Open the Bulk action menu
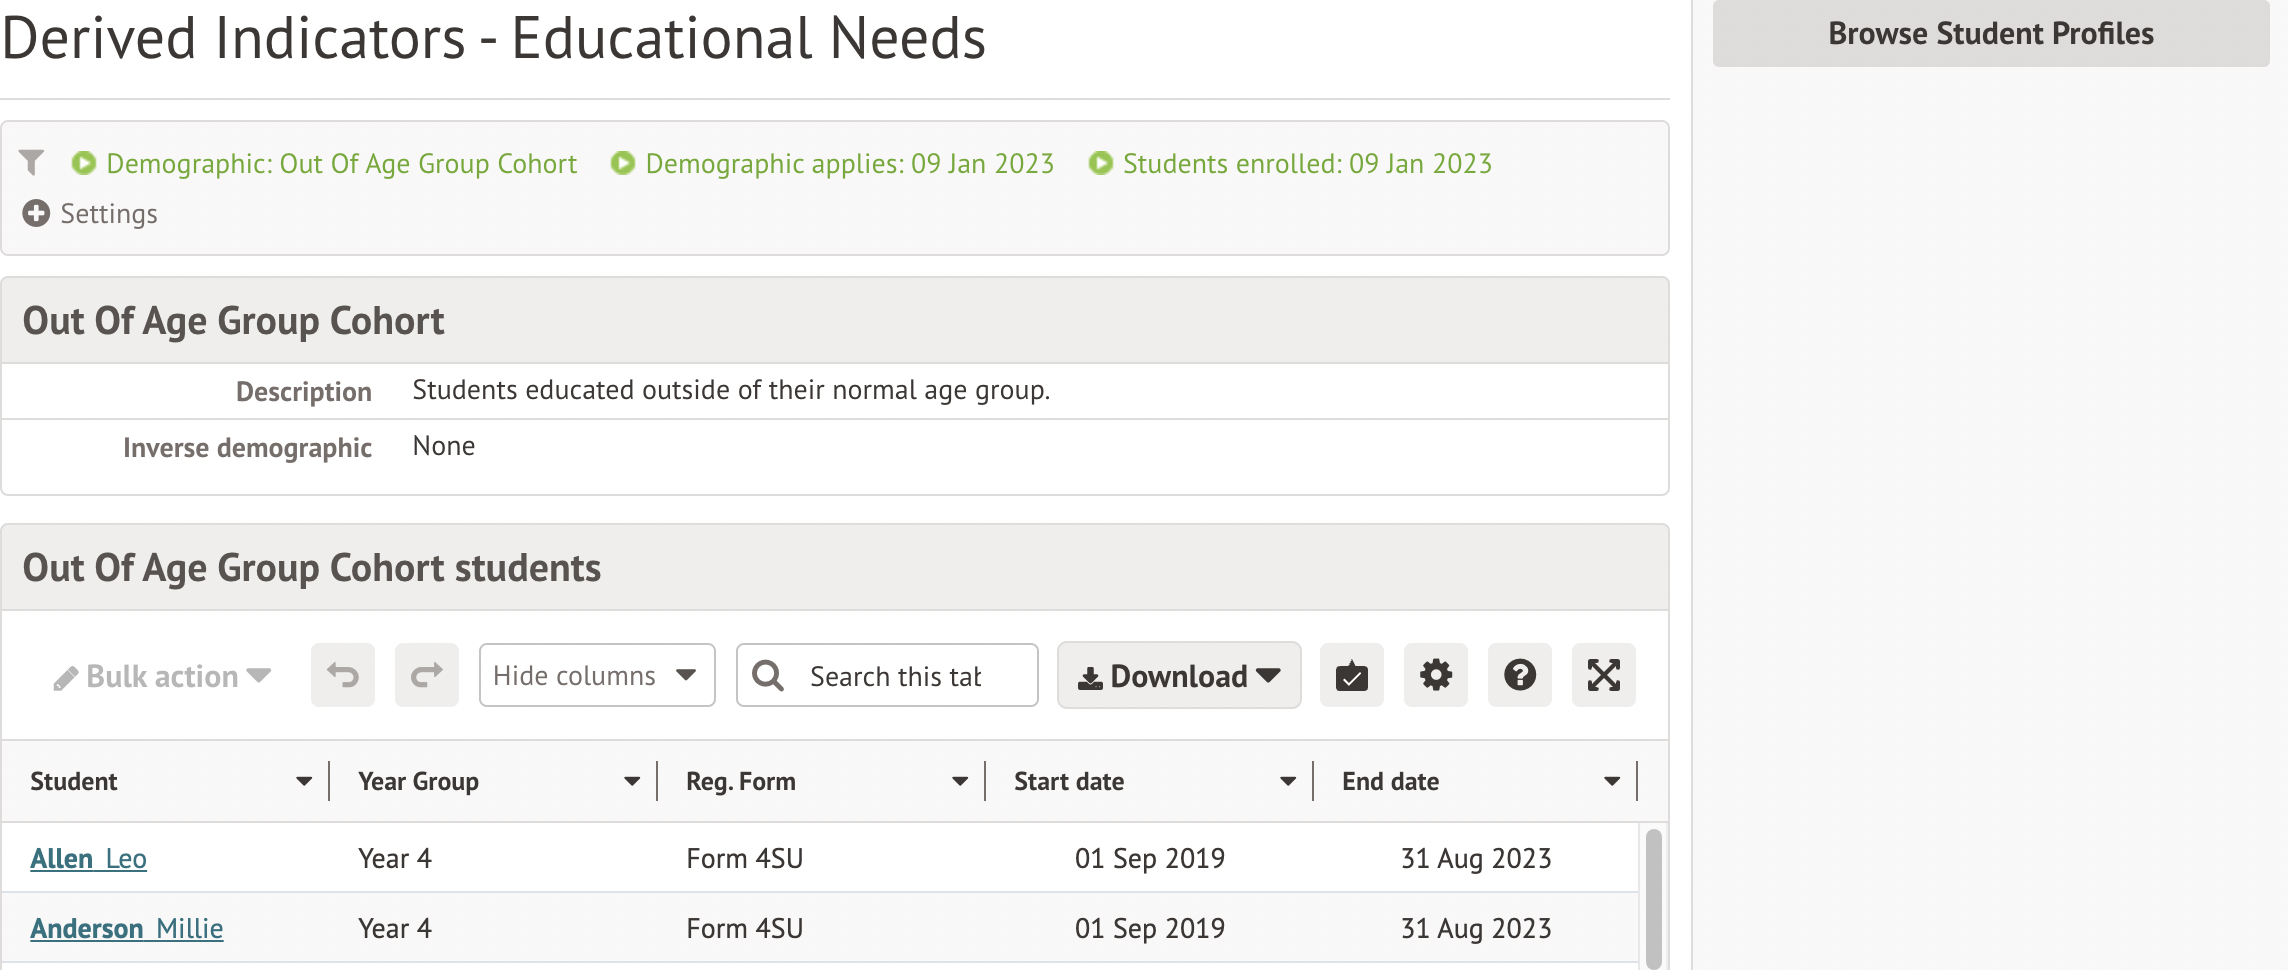Image resolution: width=2288 pixels, height=970 pixels. (x=163, y=677)
